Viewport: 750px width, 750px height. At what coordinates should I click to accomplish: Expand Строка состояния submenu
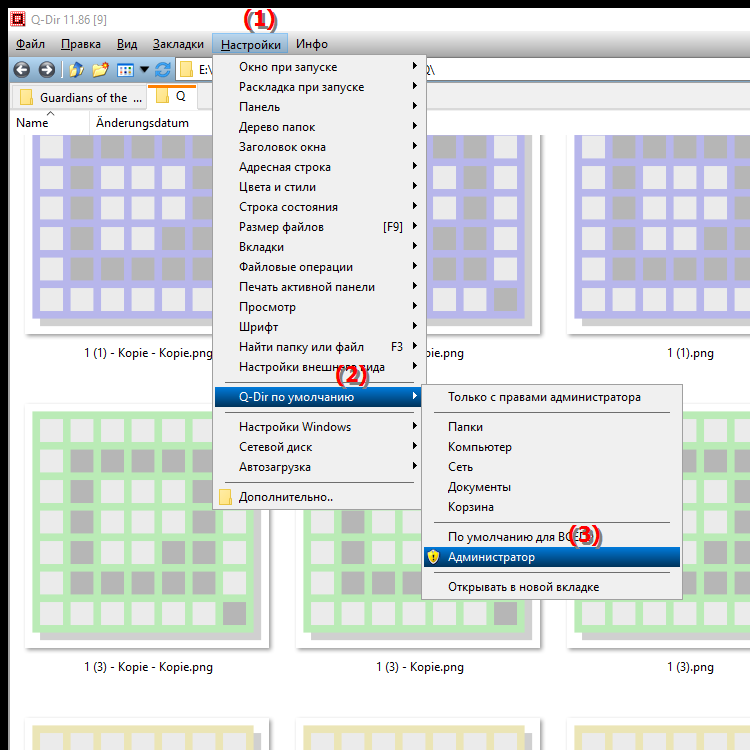click(x=318, y=207)
